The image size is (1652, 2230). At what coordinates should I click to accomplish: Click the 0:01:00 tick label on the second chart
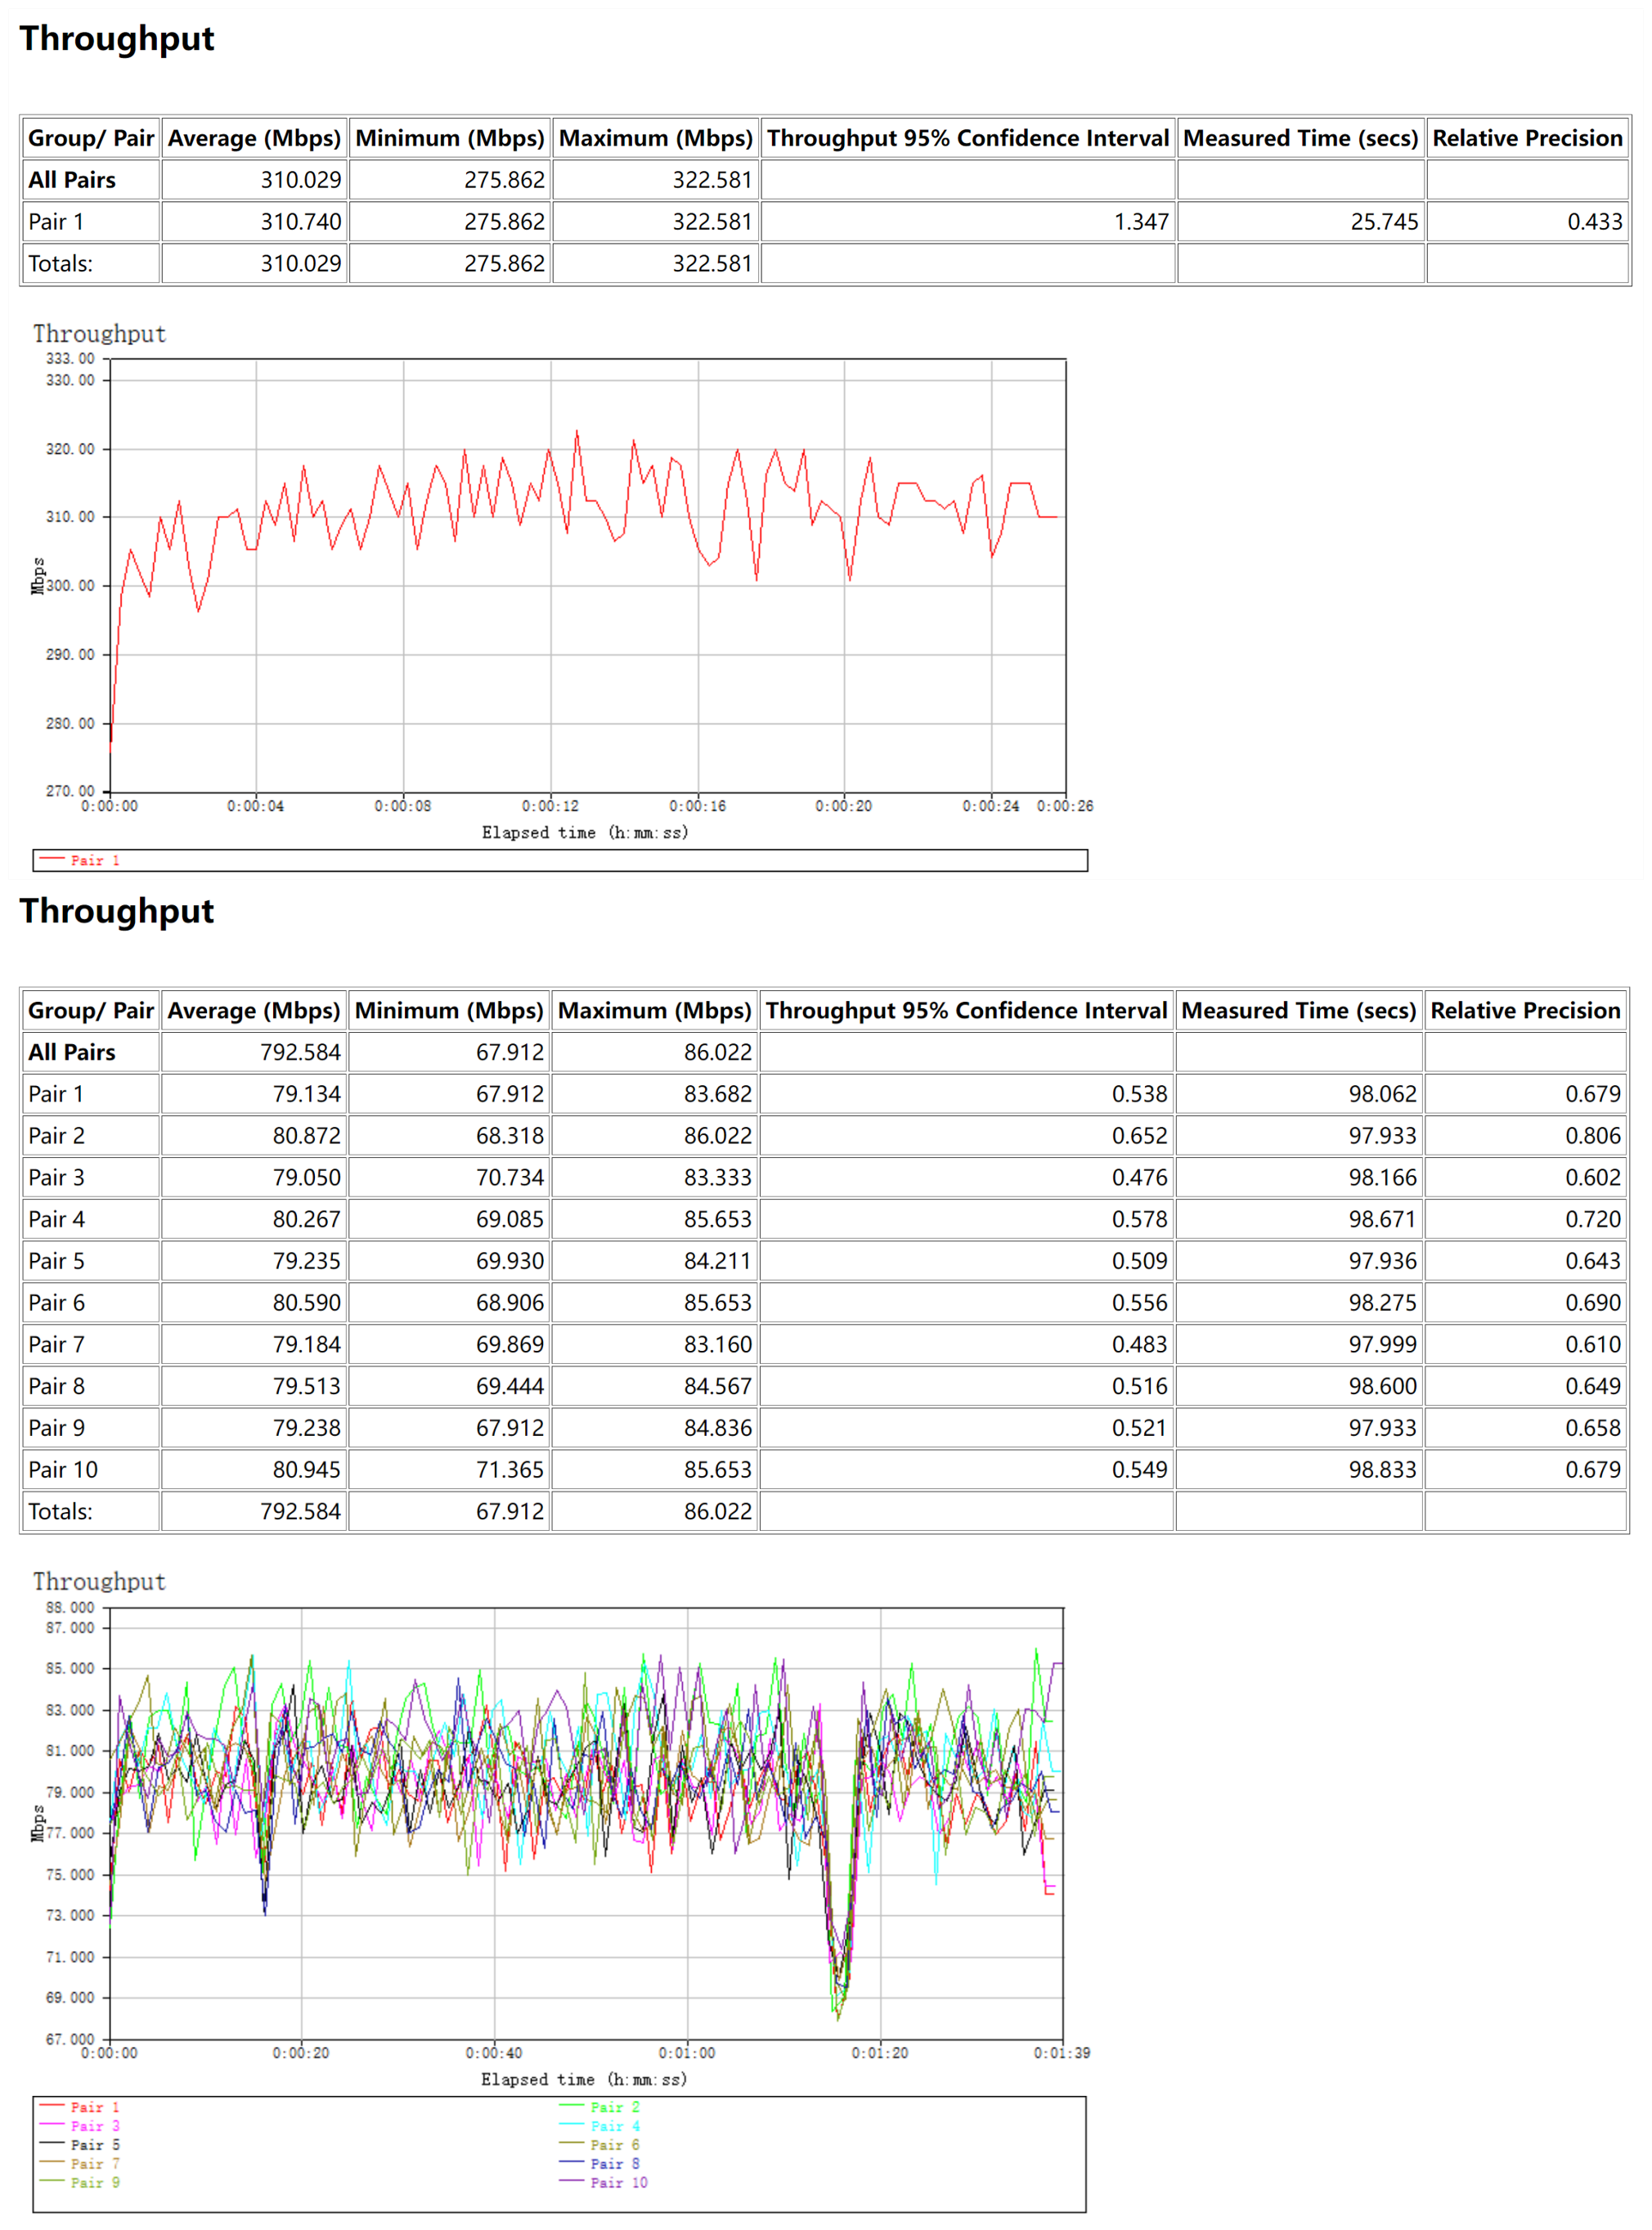(x=687, y=2053)
